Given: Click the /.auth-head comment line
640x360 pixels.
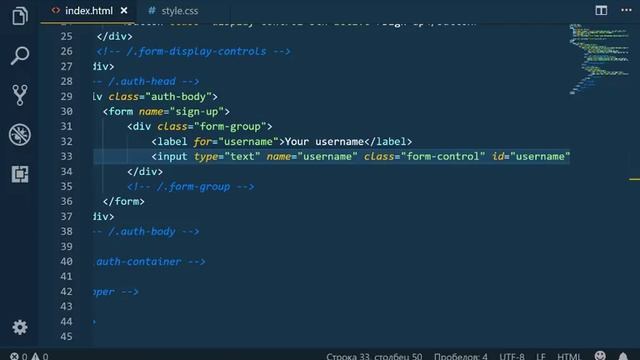Looking at the screenshot, I should 146,82.
